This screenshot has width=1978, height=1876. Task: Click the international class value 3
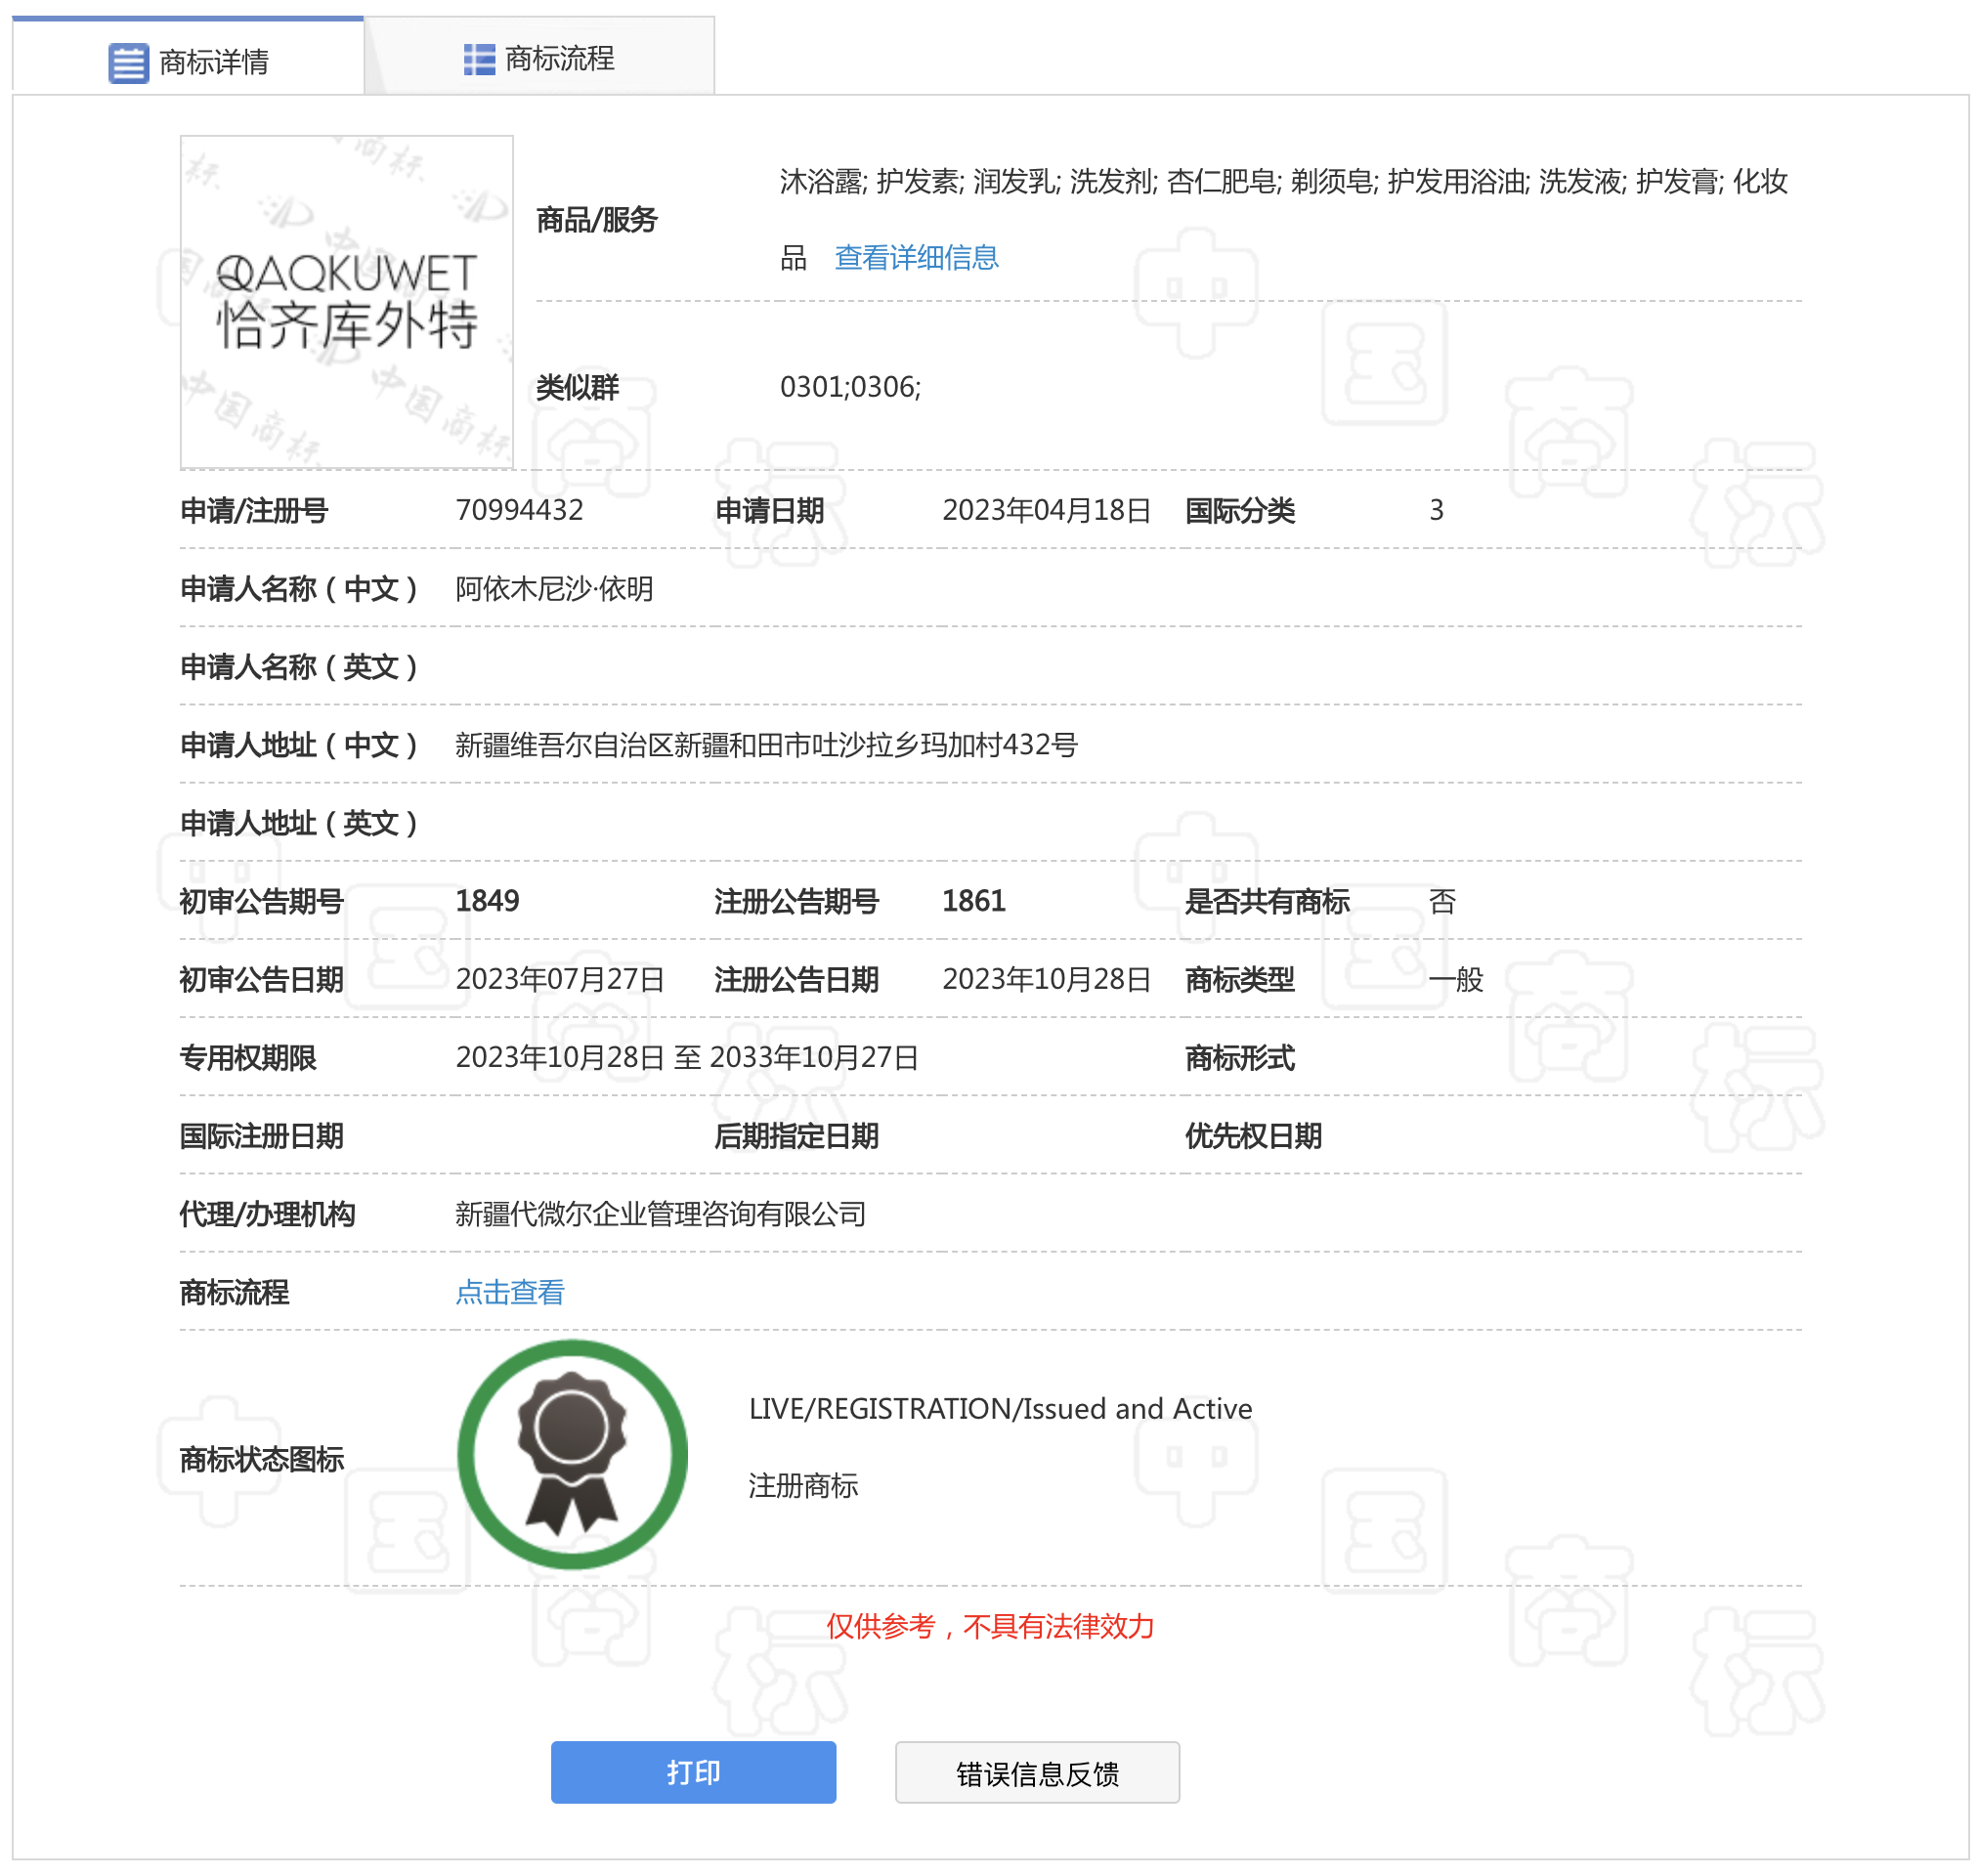[1436, 510]
